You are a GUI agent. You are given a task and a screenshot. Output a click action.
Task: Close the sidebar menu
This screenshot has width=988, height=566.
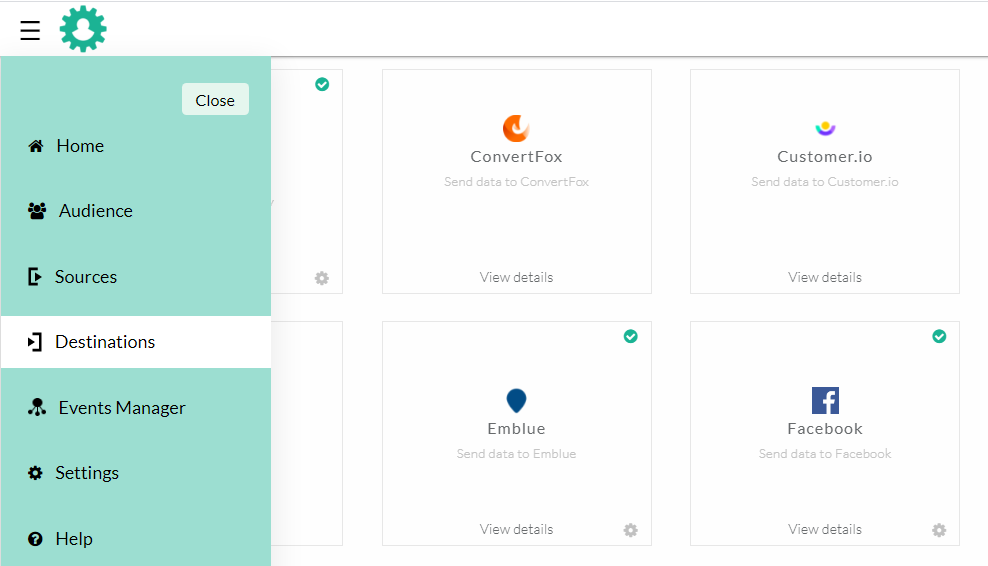215,100
